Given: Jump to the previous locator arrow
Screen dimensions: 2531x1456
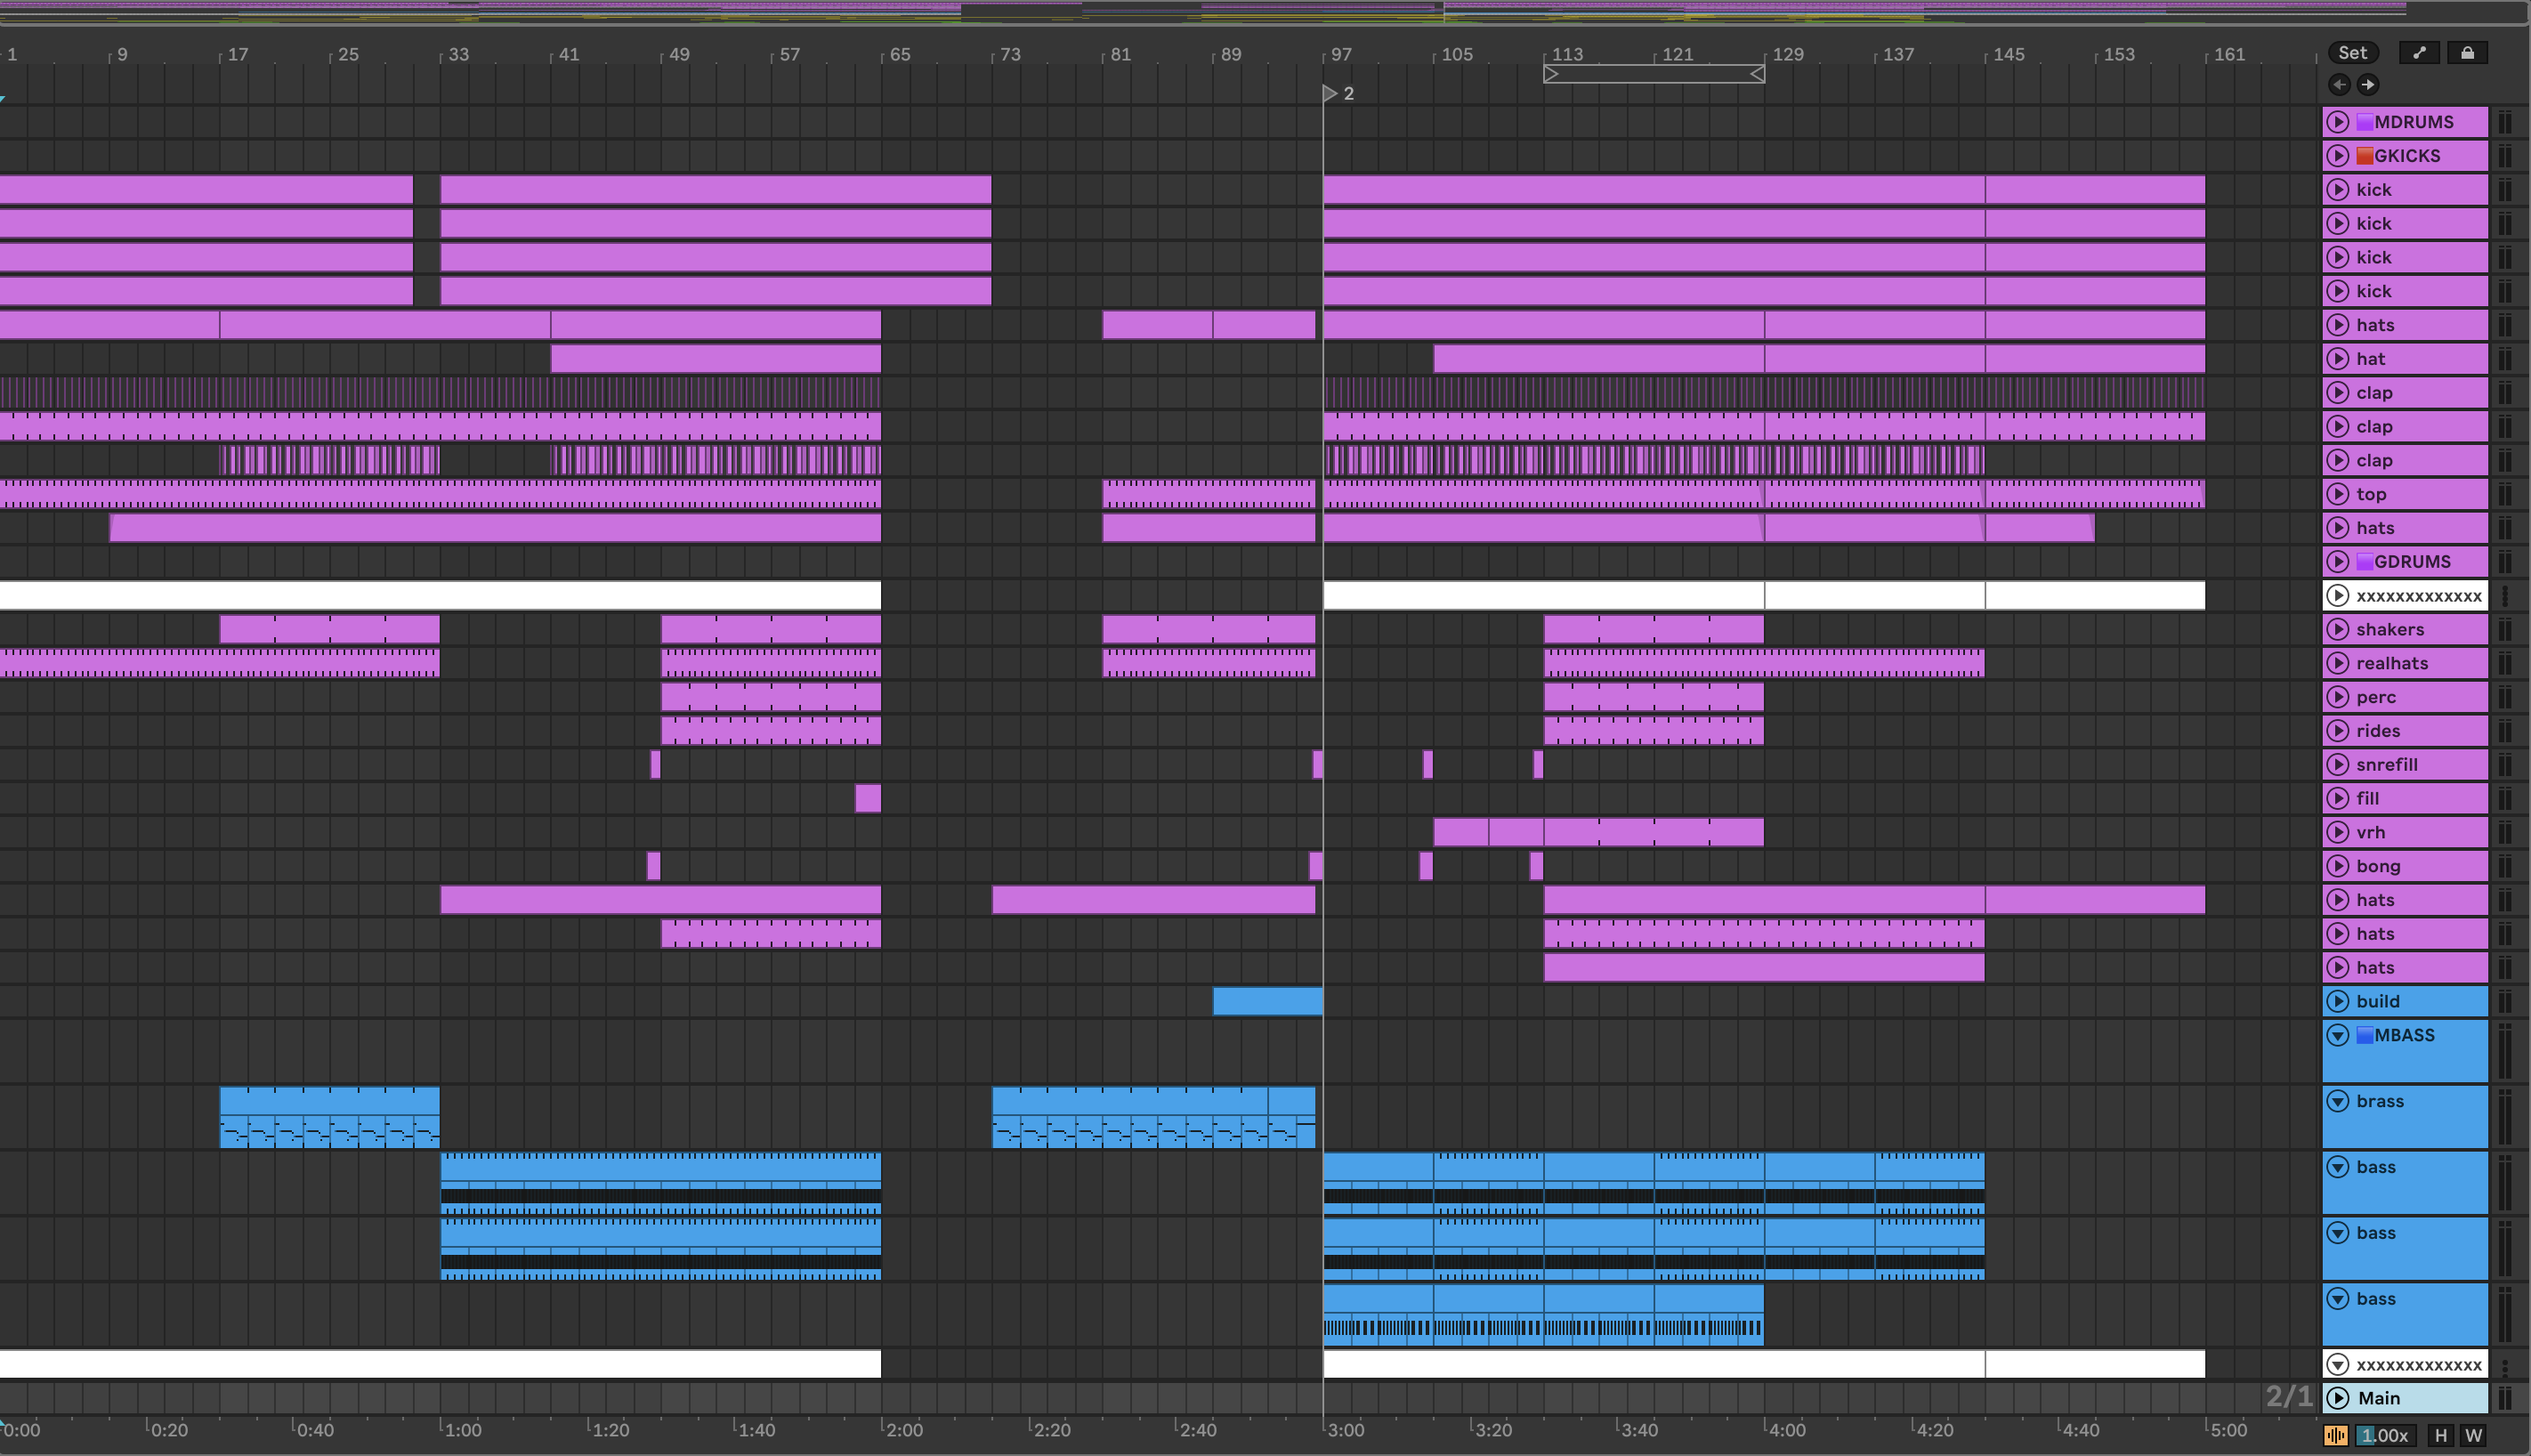Looking at the screenshot, I should coord(2339,85).
